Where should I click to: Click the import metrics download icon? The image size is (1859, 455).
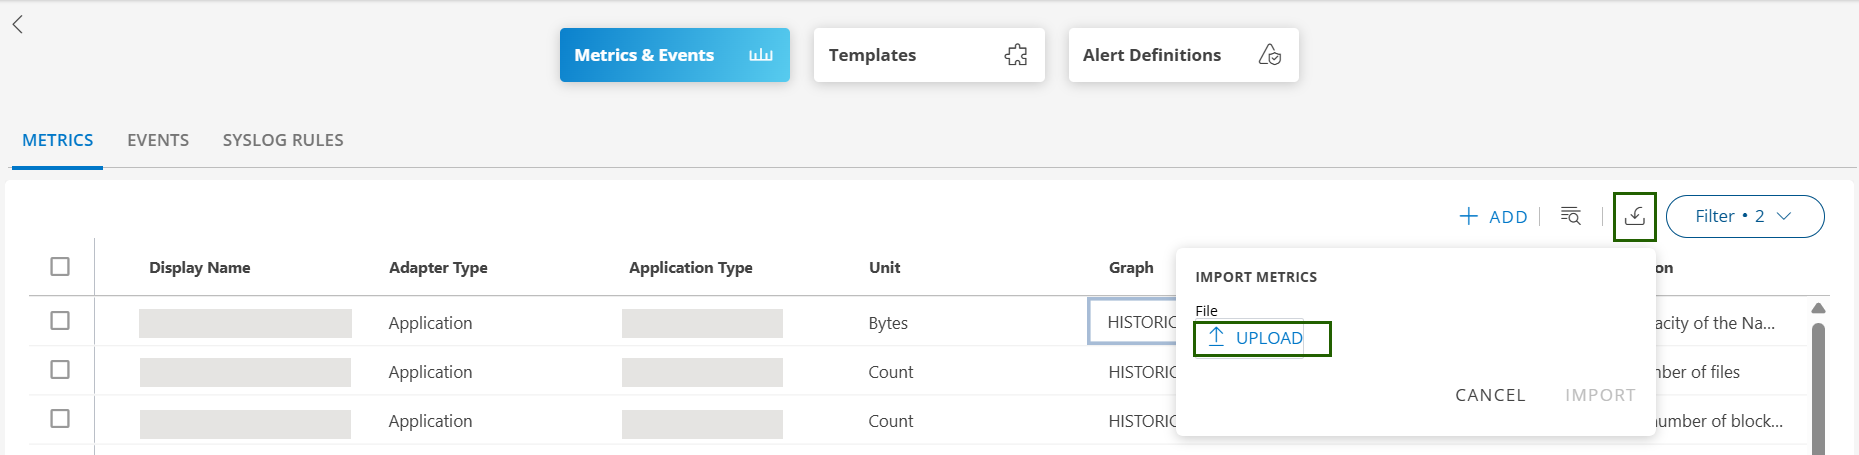point(1634,216)
